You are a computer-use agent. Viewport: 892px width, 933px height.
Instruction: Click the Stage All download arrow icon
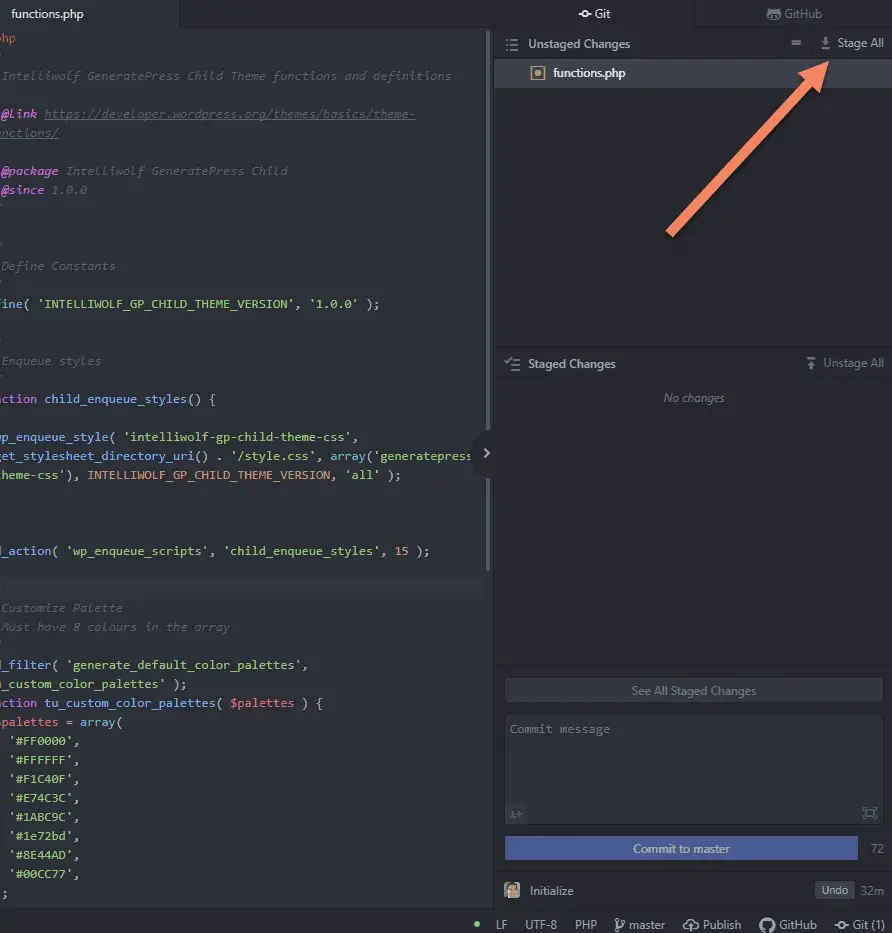[x=825, y=43]
